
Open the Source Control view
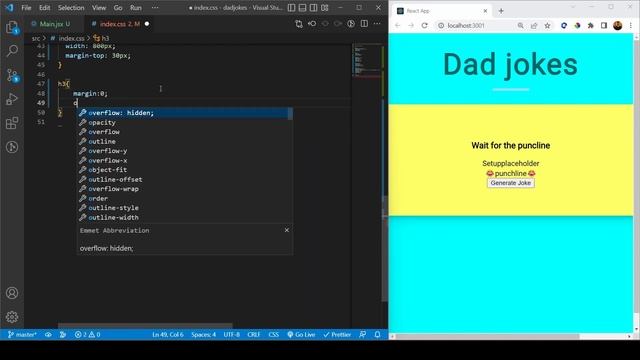click(12, 75)
